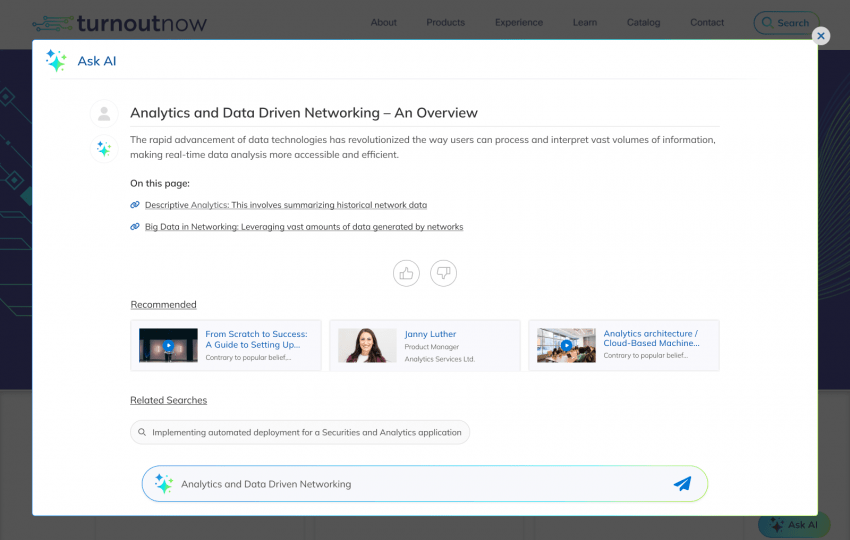This screenshot has width=850, height=540.
Task: Click the Ask AI question input field
Action: point(420,484)
